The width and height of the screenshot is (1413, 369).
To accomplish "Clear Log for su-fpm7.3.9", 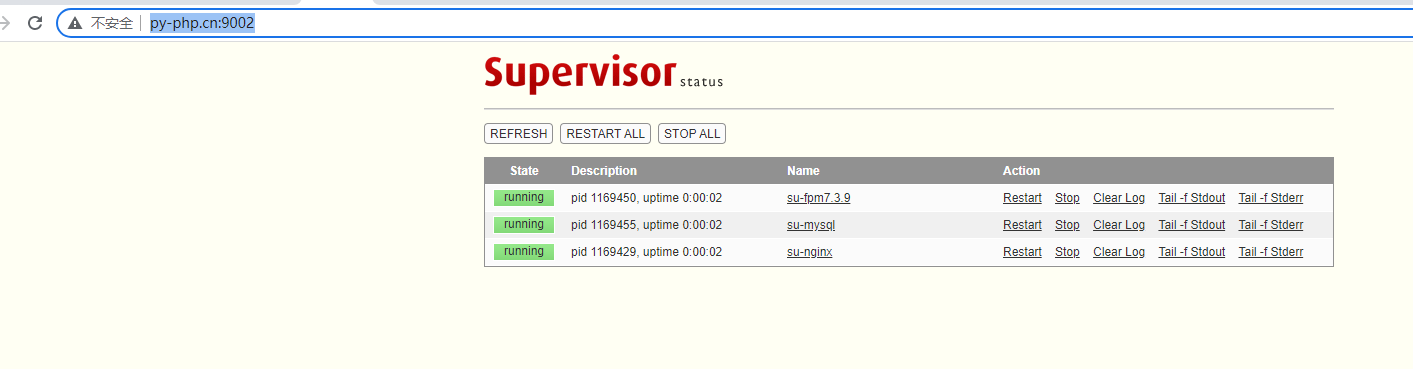I will [1119, 198].
